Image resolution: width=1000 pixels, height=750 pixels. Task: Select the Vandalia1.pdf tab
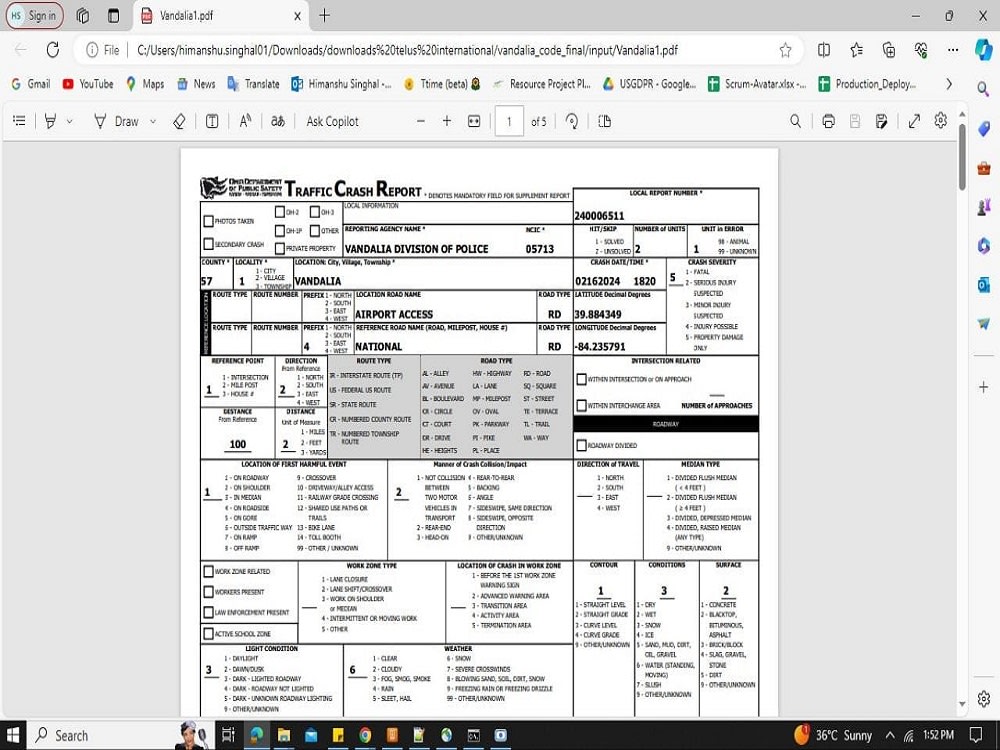click(221, 16)
